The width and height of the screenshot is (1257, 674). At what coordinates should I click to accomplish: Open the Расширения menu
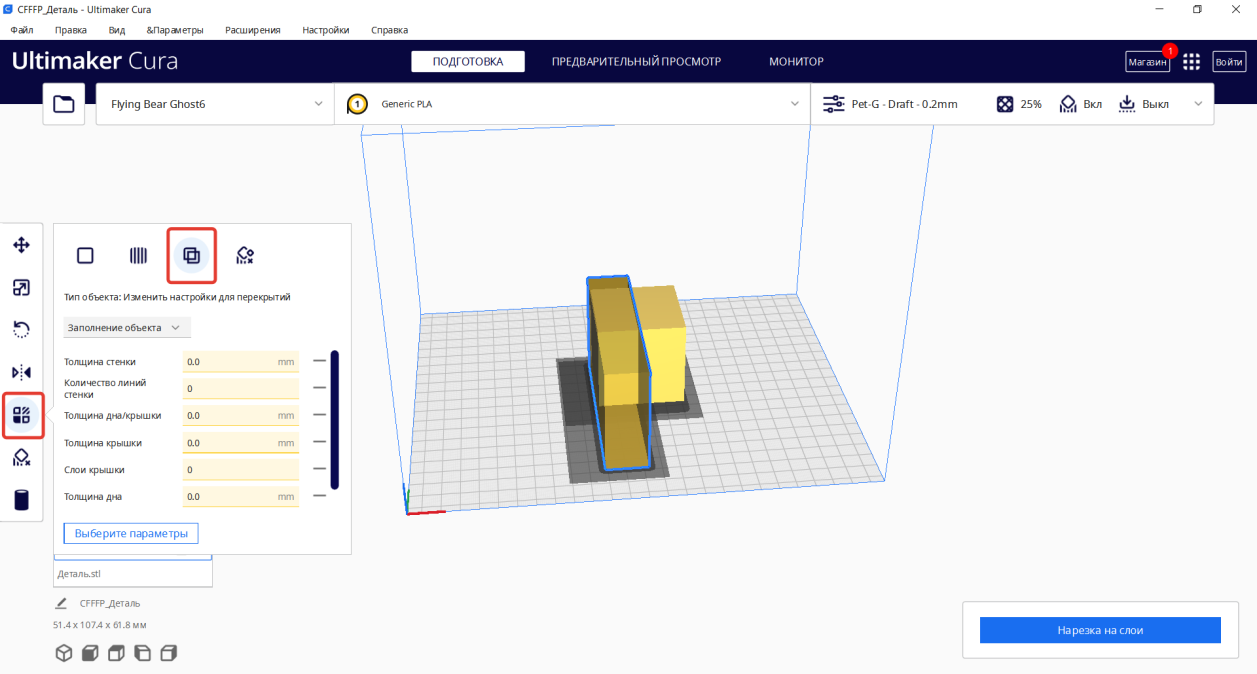[x=253, y=30]
